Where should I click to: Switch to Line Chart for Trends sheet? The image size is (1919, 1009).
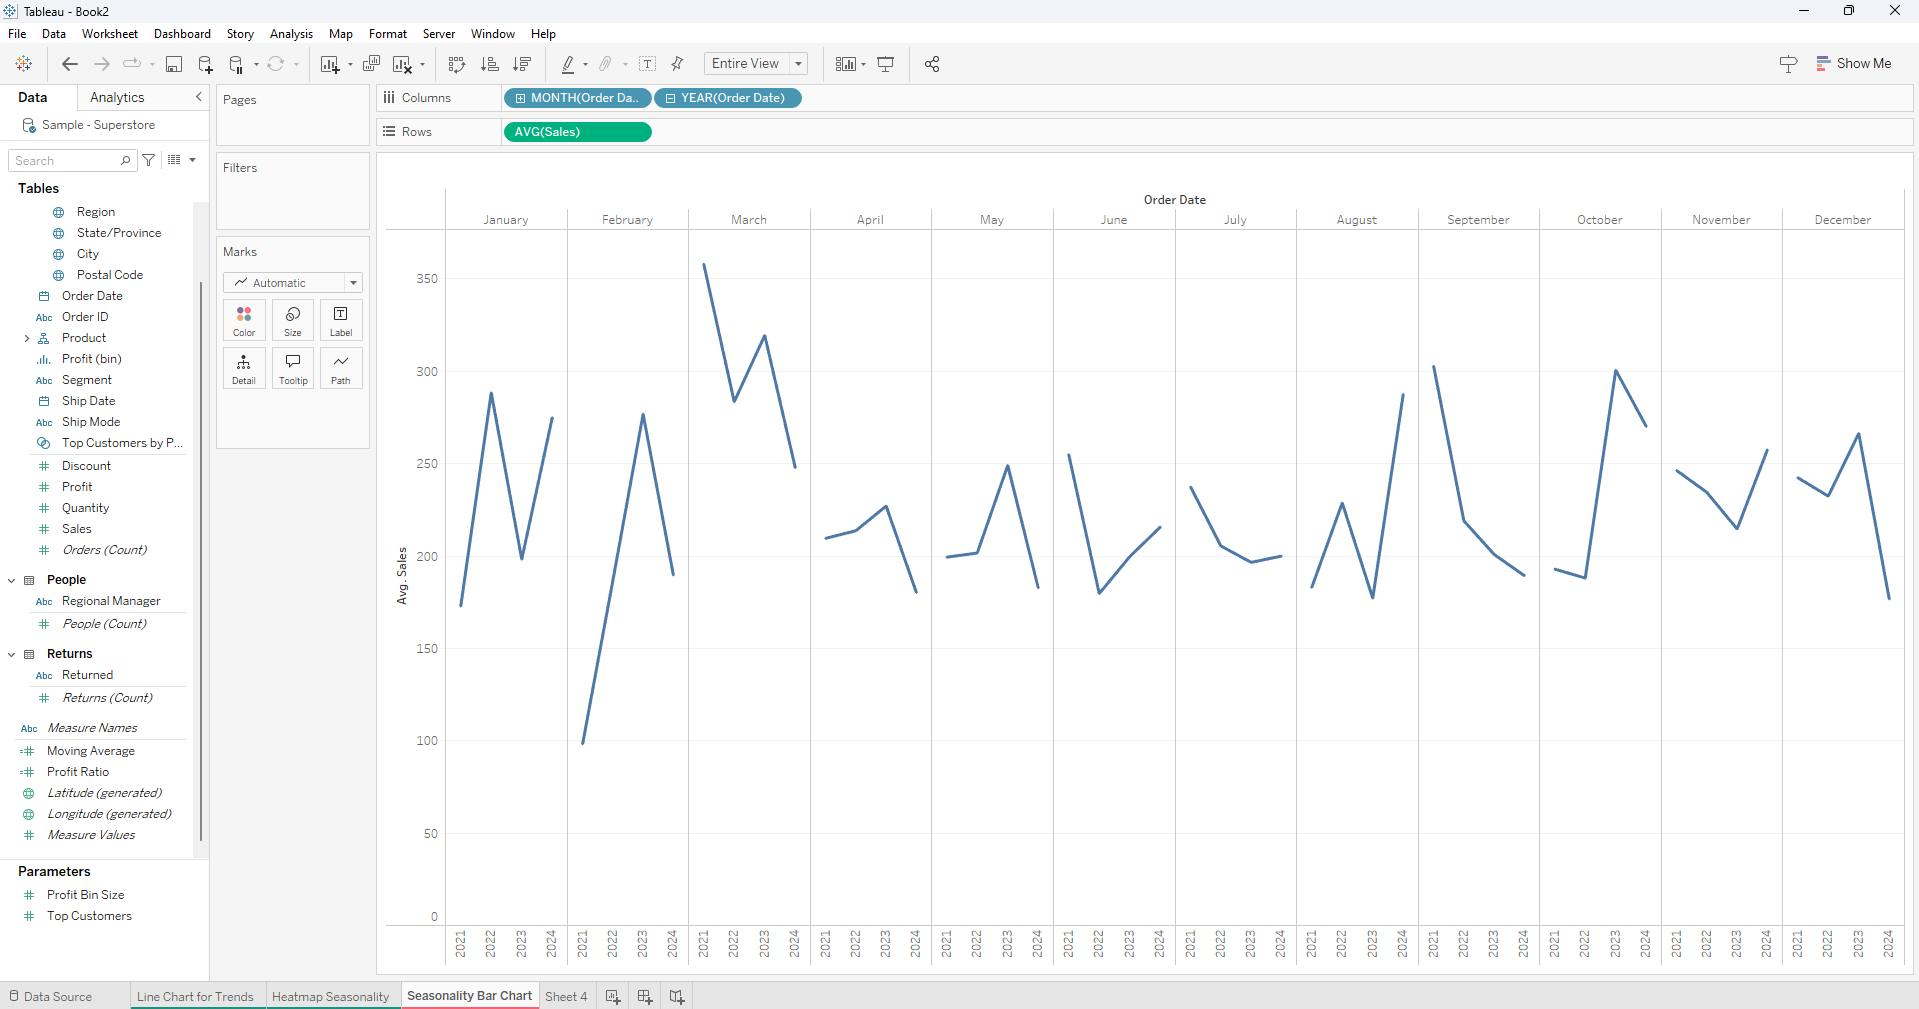pos(195,997)
